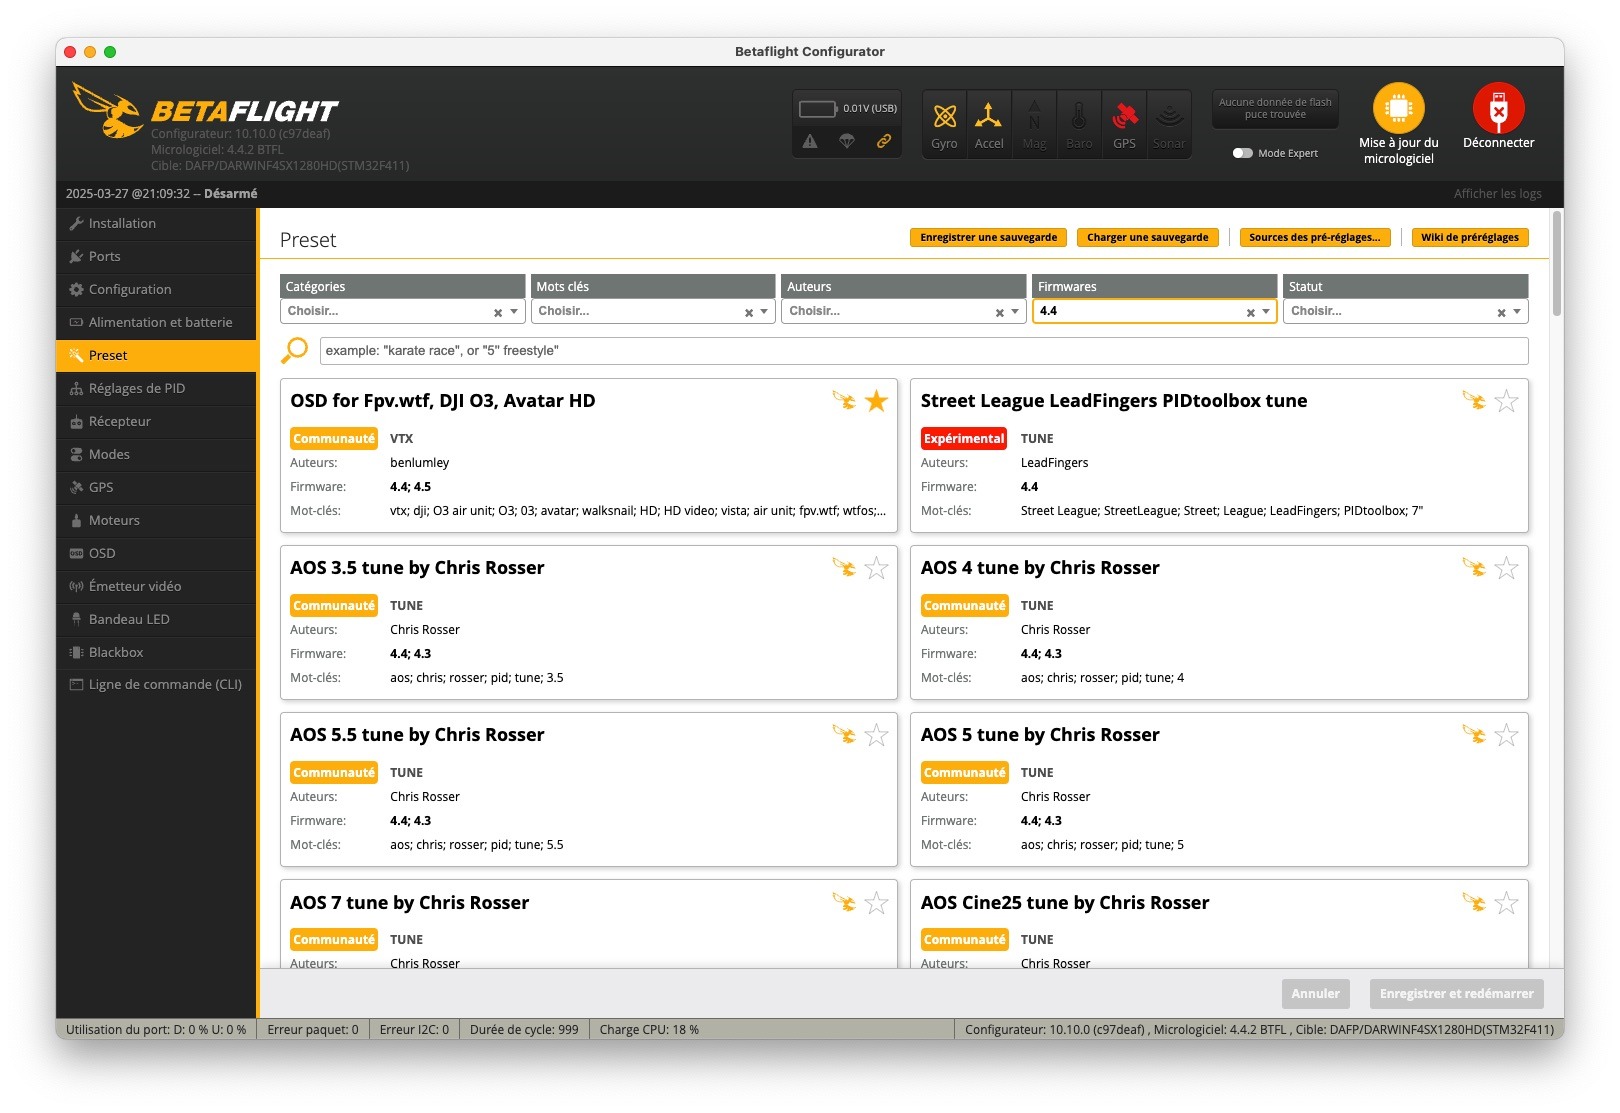Image resolution: width=1620 pixels, height=1113 pixels.
Task: Open the Moteurs tab
Action: (x=156, y=520)
